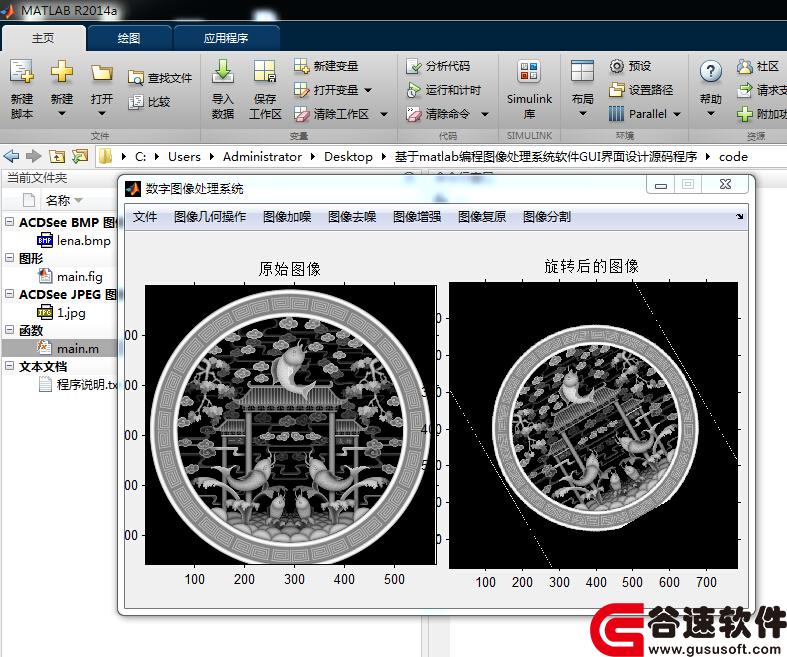Collapse the 文本文档 file group
Image resolution: width=787 pixels, height=657 pixels.
9,366
